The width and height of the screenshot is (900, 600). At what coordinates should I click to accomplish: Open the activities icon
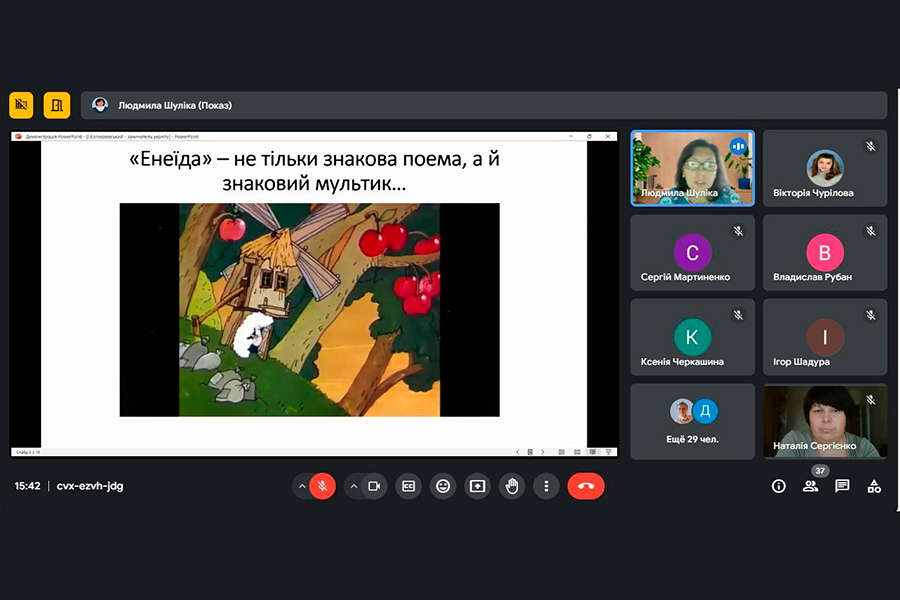click(x=874, y=486)
